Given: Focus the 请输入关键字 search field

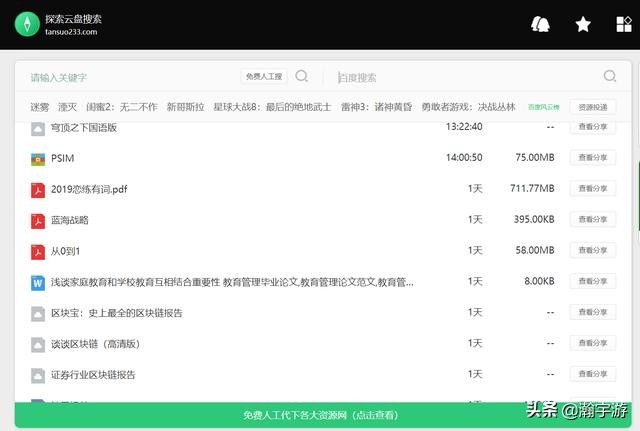Looking at the screenshot, I should point(131,77).
